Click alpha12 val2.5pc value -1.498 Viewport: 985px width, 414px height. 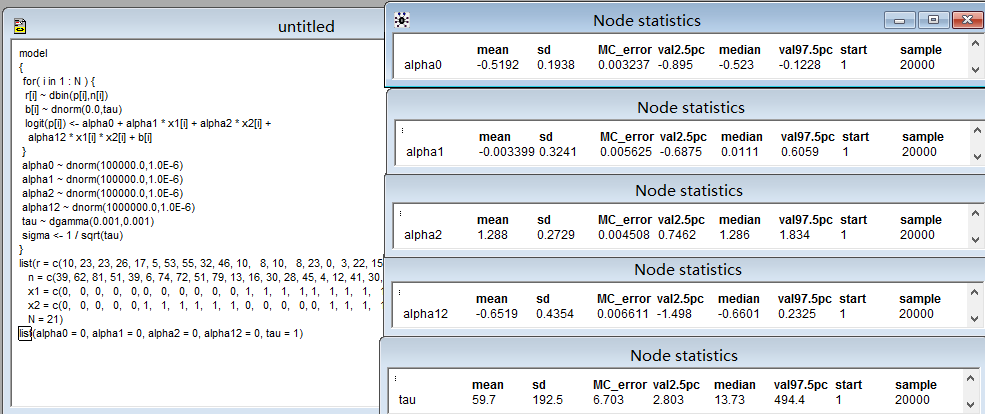click(x=674, y=313)
